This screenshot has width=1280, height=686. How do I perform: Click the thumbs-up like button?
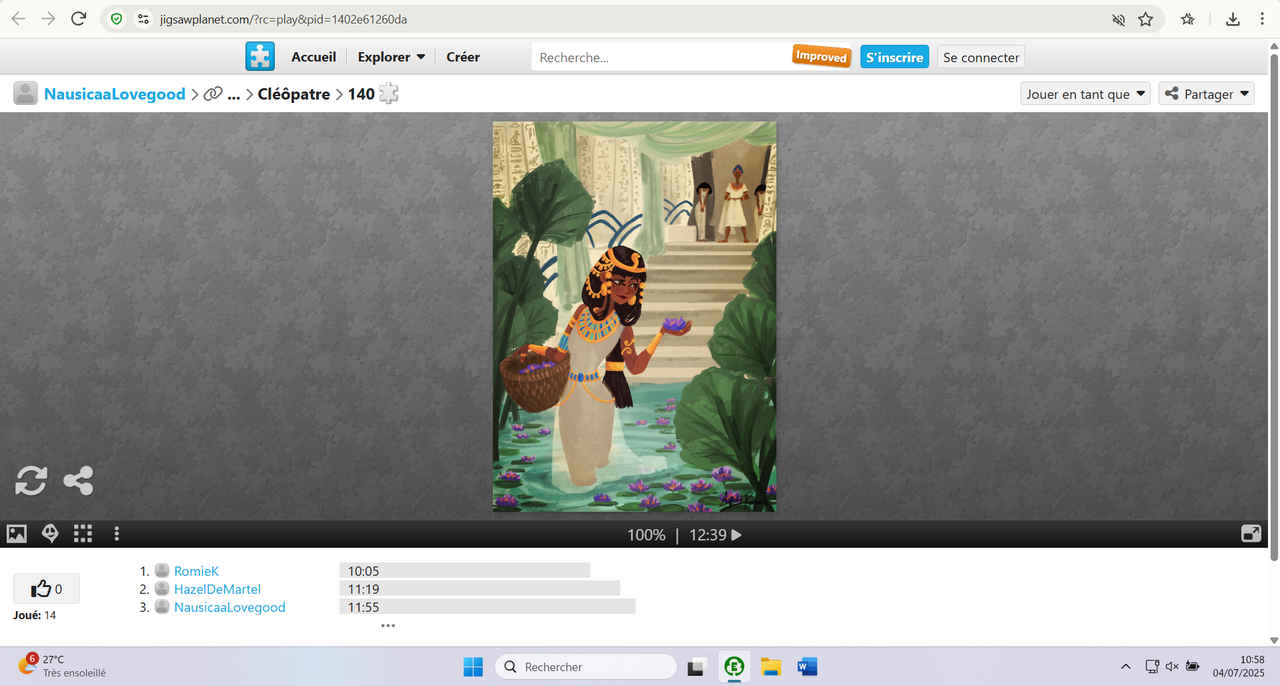46,589
